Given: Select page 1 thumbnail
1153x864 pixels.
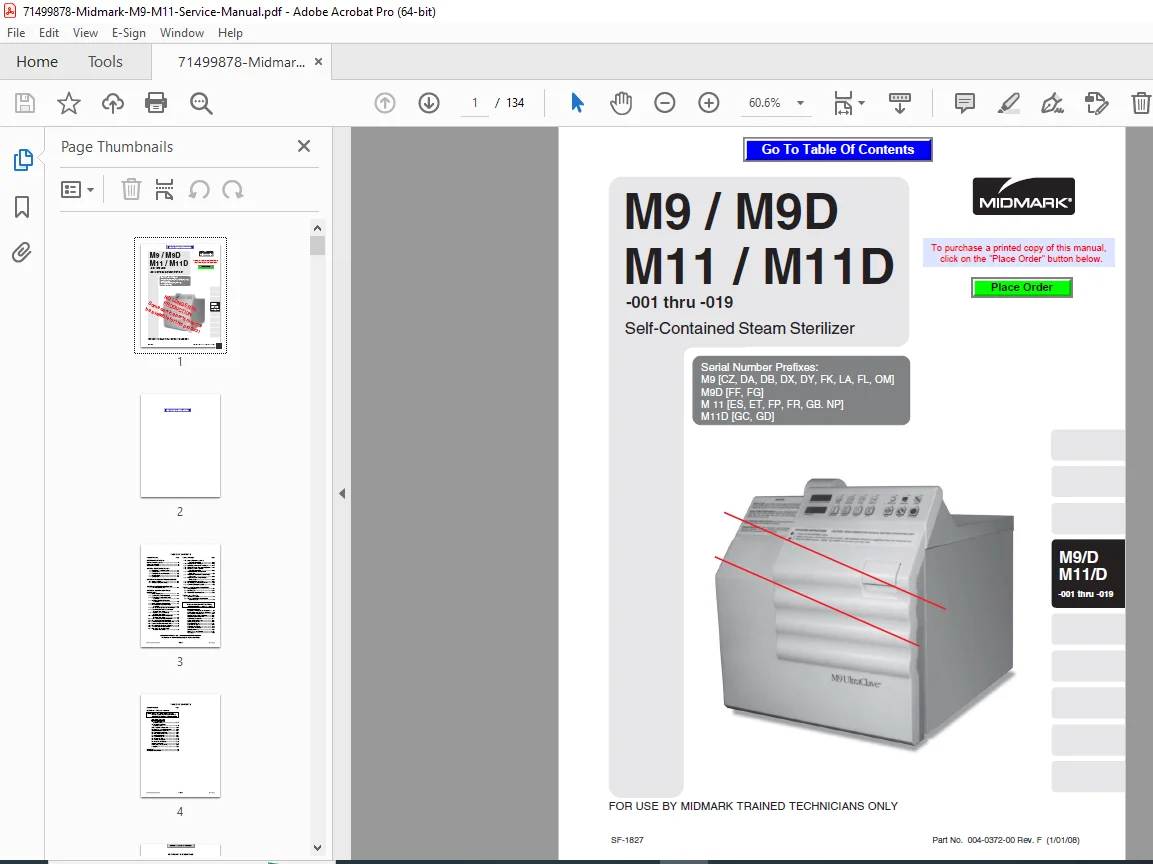Looking at the screenshot, I should point(180,296).
